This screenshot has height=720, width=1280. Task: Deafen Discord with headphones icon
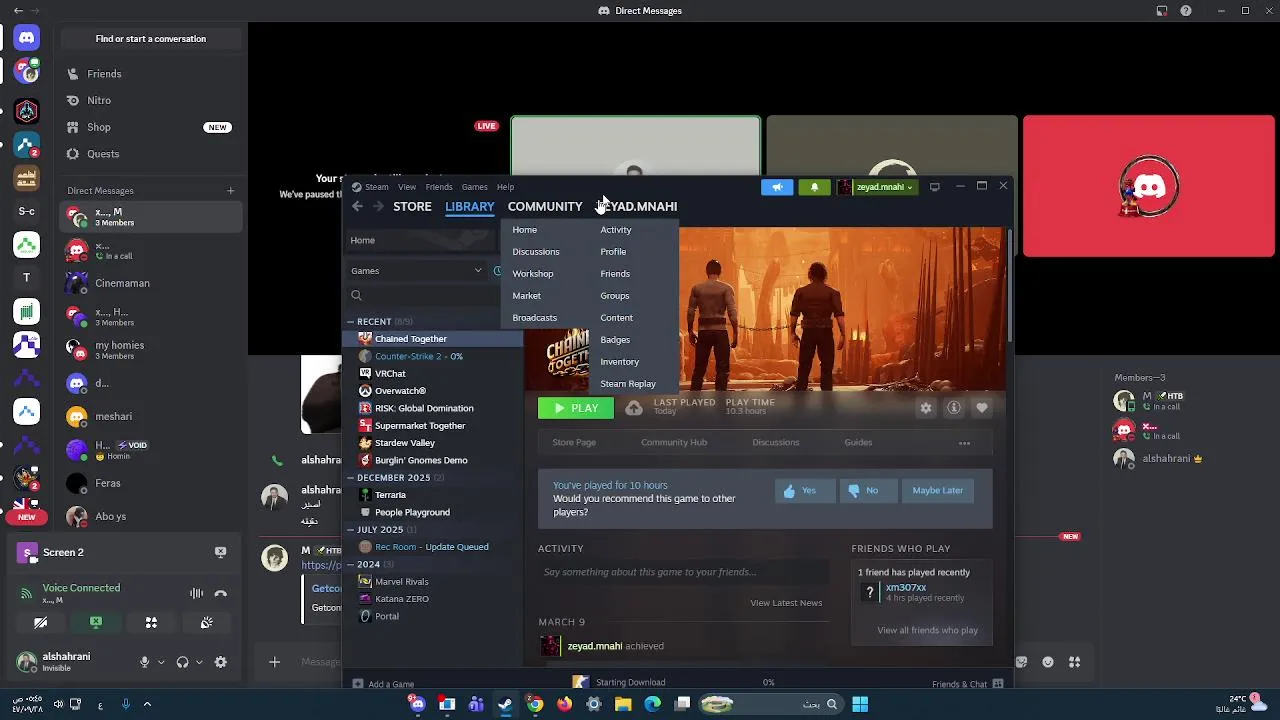tap(182, 662)
